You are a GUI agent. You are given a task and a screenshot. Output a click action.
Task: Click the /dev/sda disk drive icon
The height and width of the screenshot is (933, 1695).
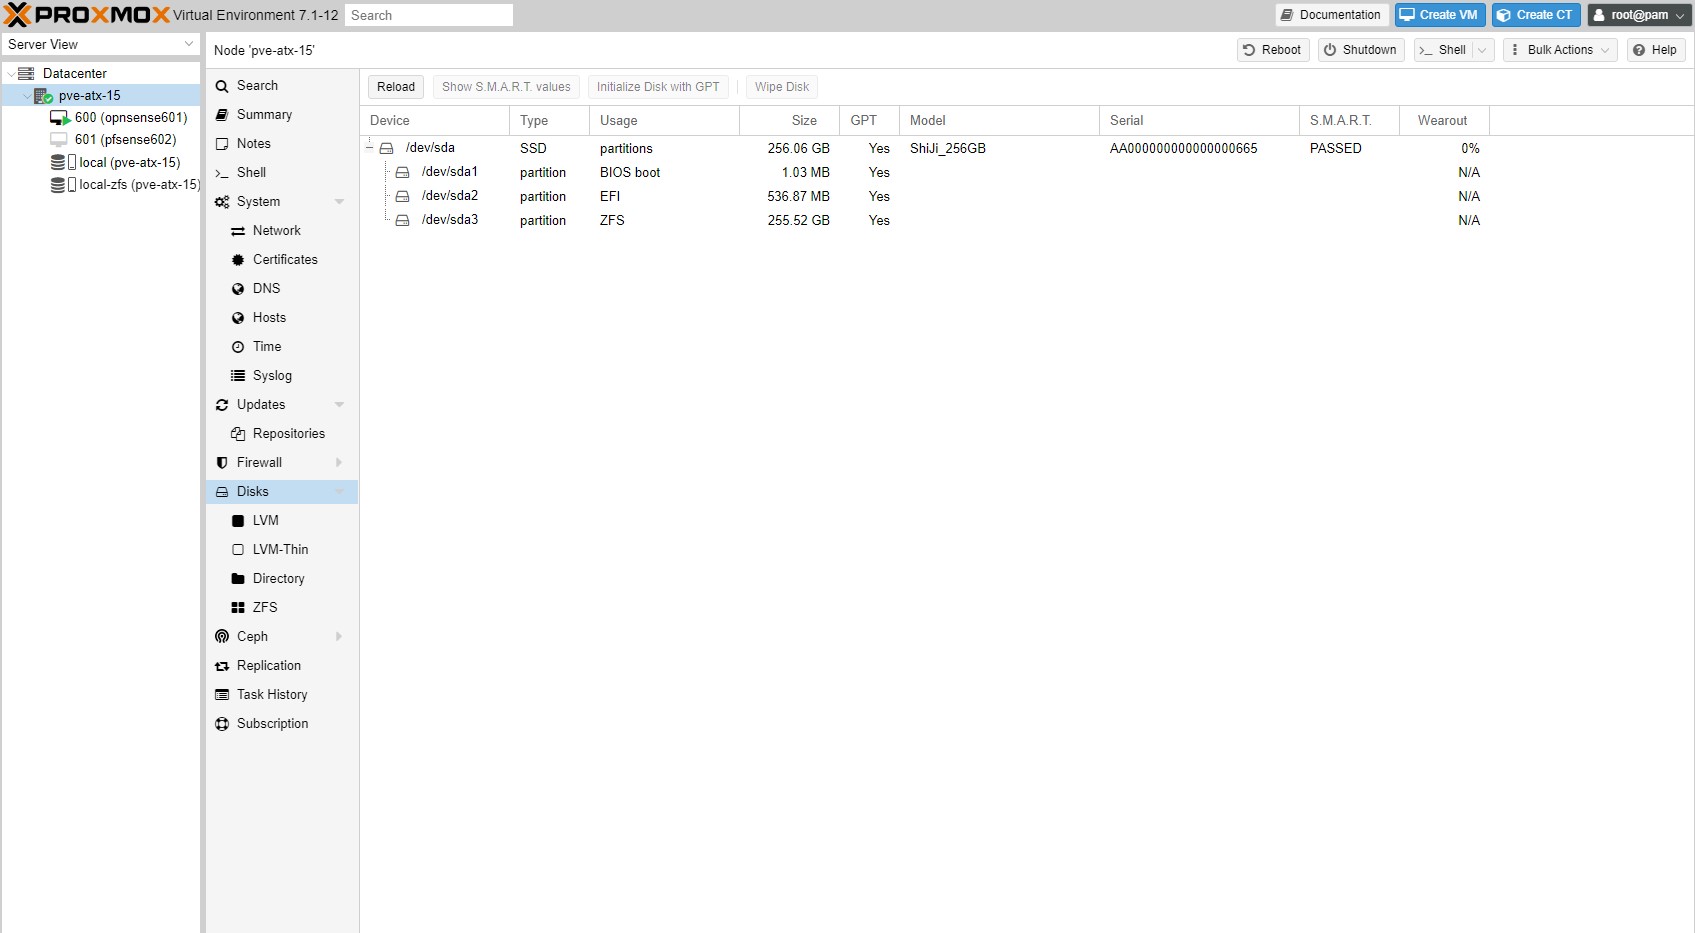point(386,148)
